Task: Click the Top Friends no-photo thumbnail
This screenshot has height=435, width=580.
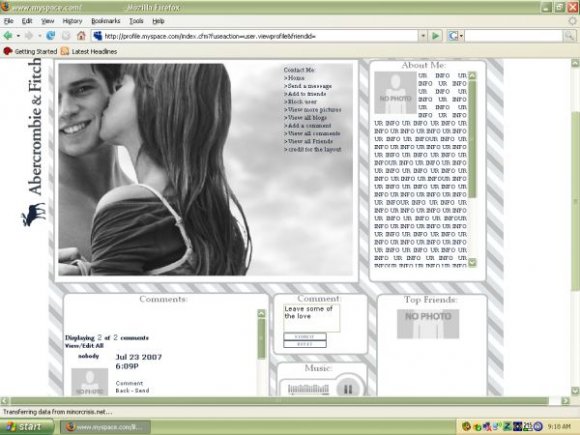Action: pyautogui.click(x=428, y=324)
